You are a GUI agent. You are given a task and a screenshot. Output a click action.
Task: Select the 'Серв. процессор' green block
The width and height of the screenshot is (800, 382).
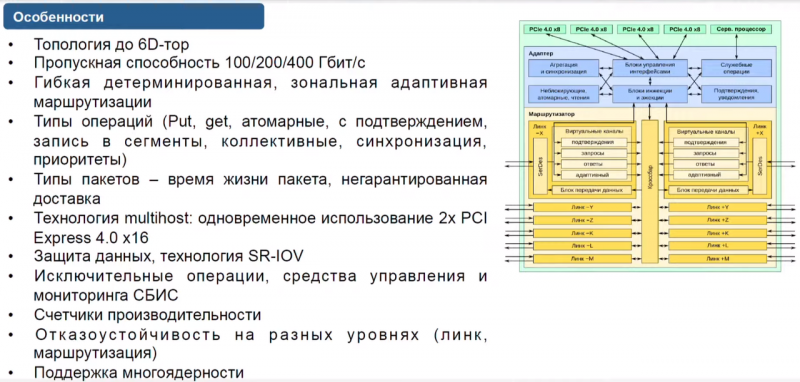pos(741,30)
